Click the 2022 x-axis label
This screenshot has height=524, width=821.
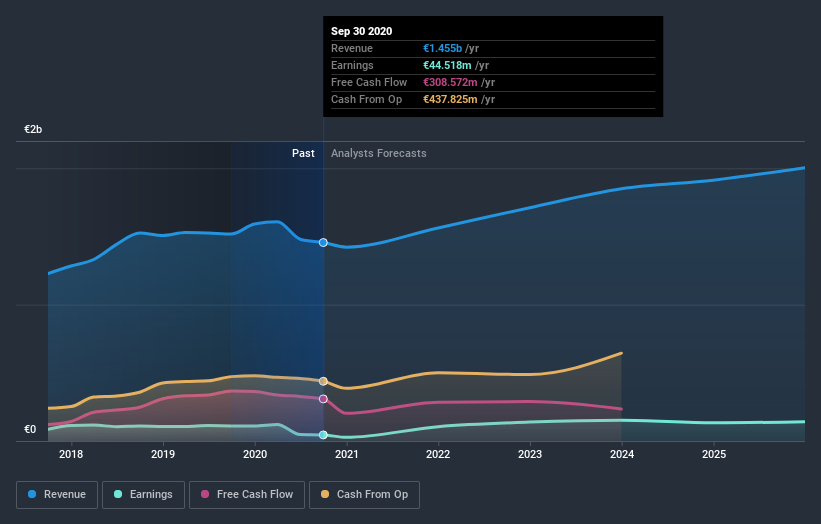(x=438, y=454)
